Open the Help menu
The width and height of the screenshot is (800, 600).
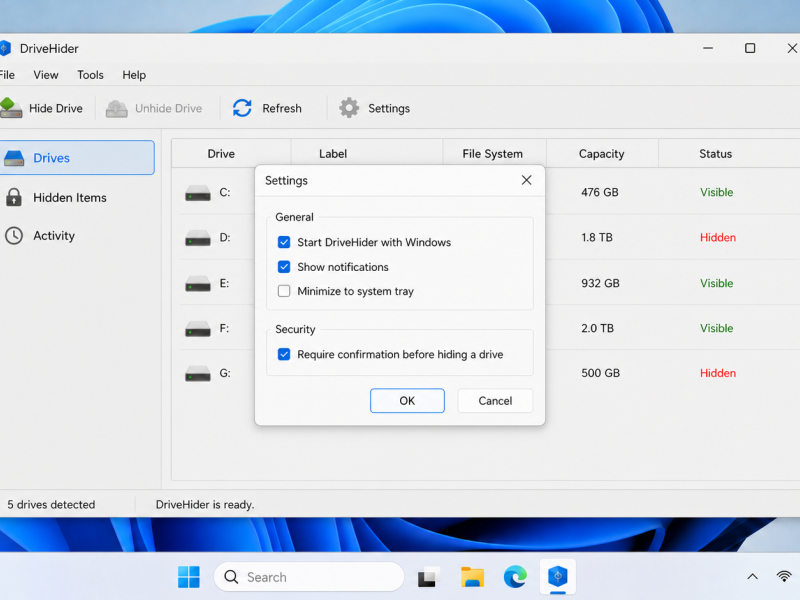pyautogui.click(x=134, y=75)
